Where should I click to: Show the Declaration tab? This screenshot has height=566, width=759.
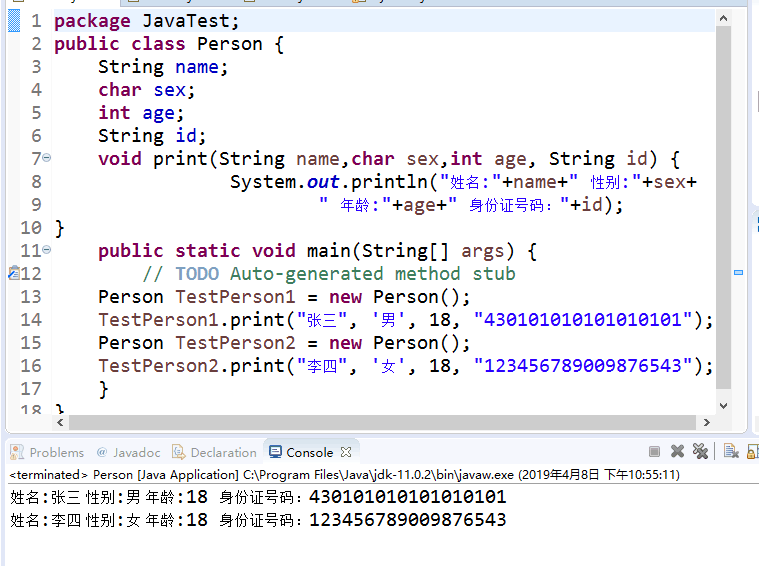214,452
